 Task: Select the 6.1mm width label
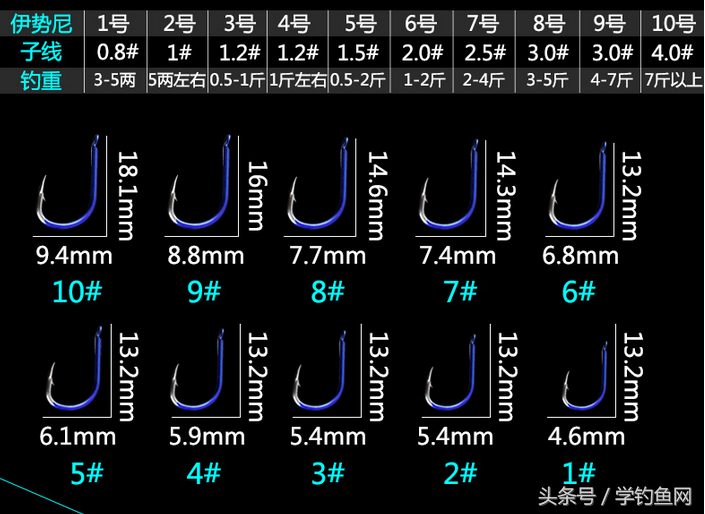[77, 437]
